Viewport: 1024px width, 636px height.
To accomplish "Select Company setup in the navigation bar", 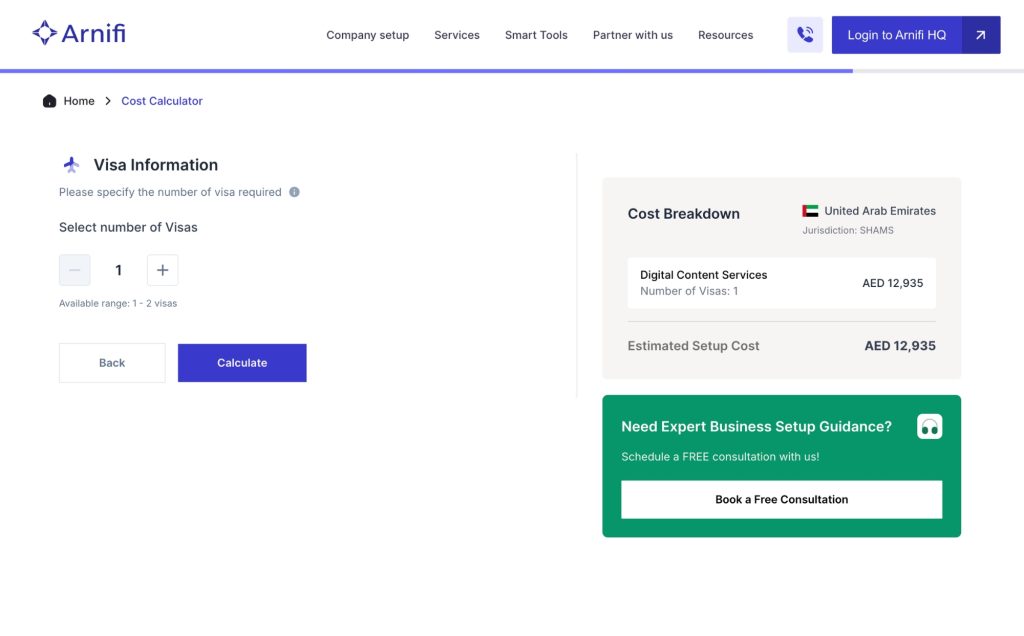I will pos(368,35).
